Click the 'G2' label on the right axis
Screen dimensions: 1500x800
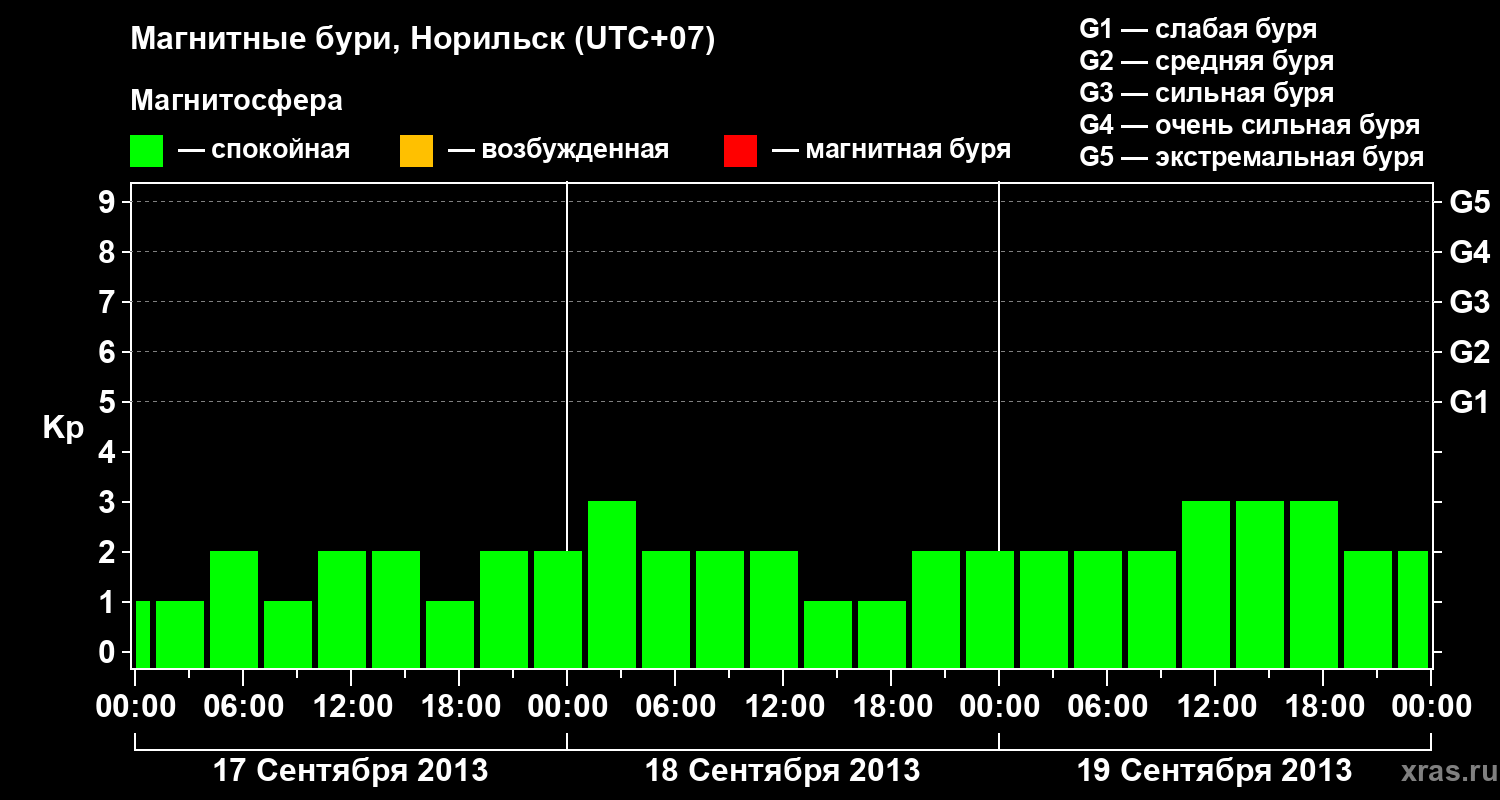click(x=1470, y=353)
